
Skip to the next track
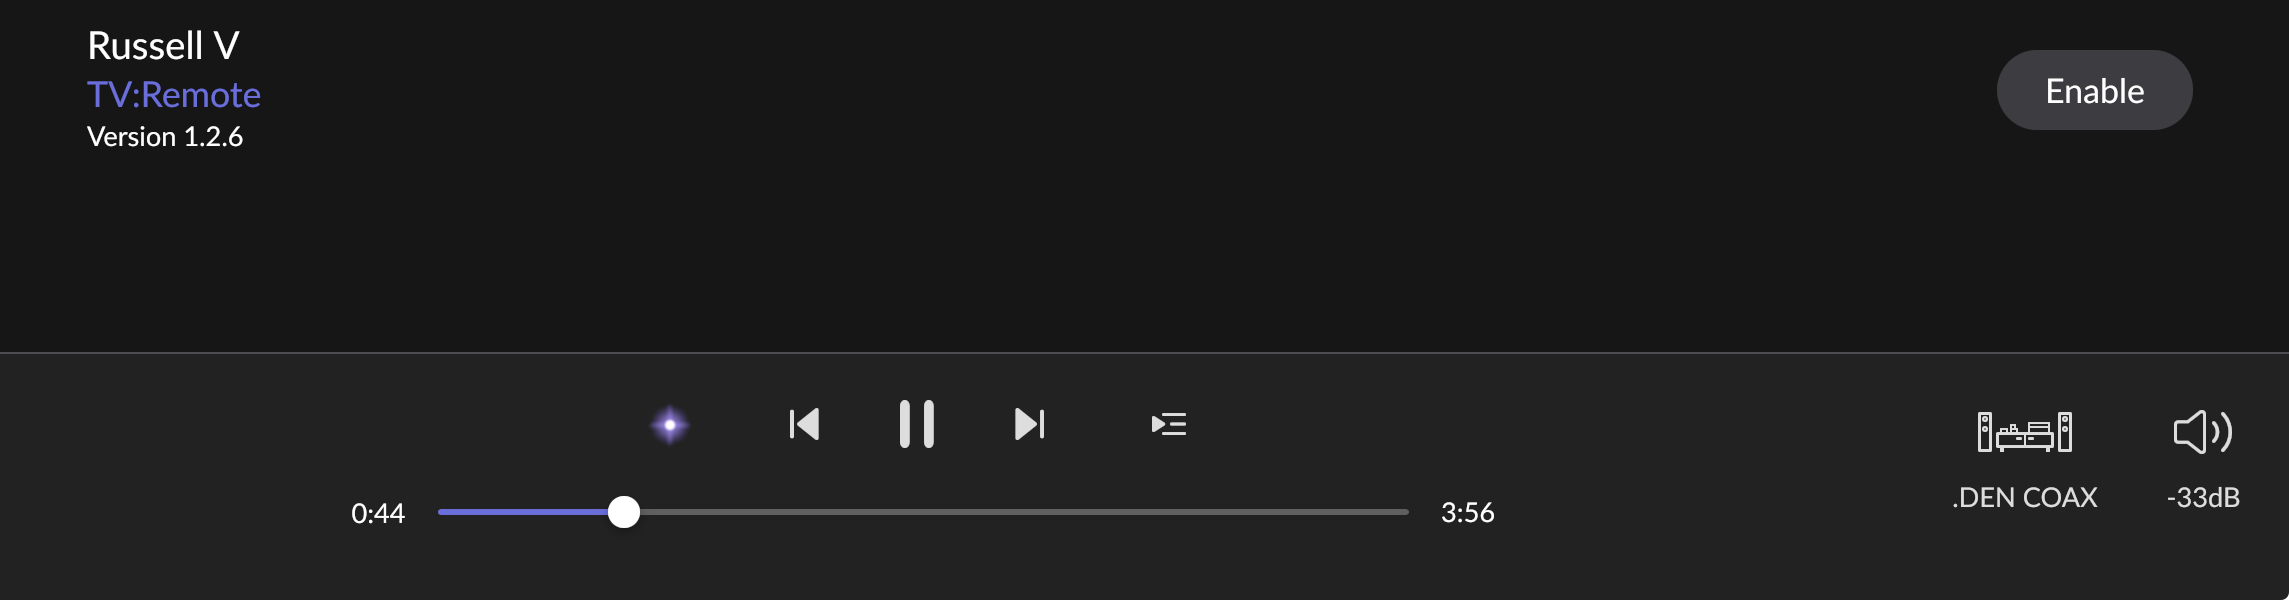(1029, 424)
